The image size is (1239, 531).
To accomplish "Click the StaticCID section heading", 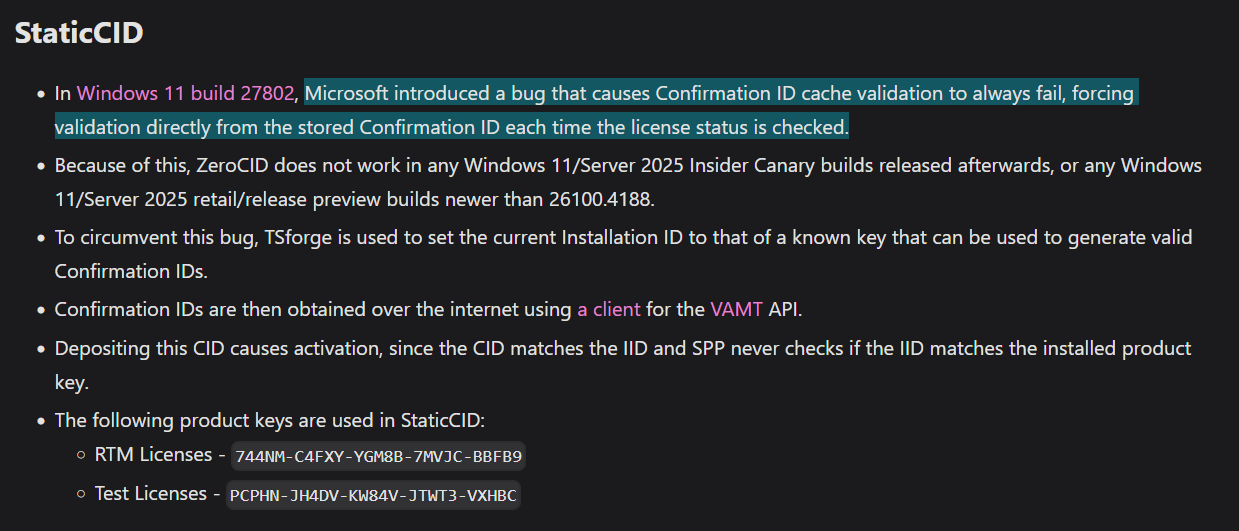I will (79, 33).
